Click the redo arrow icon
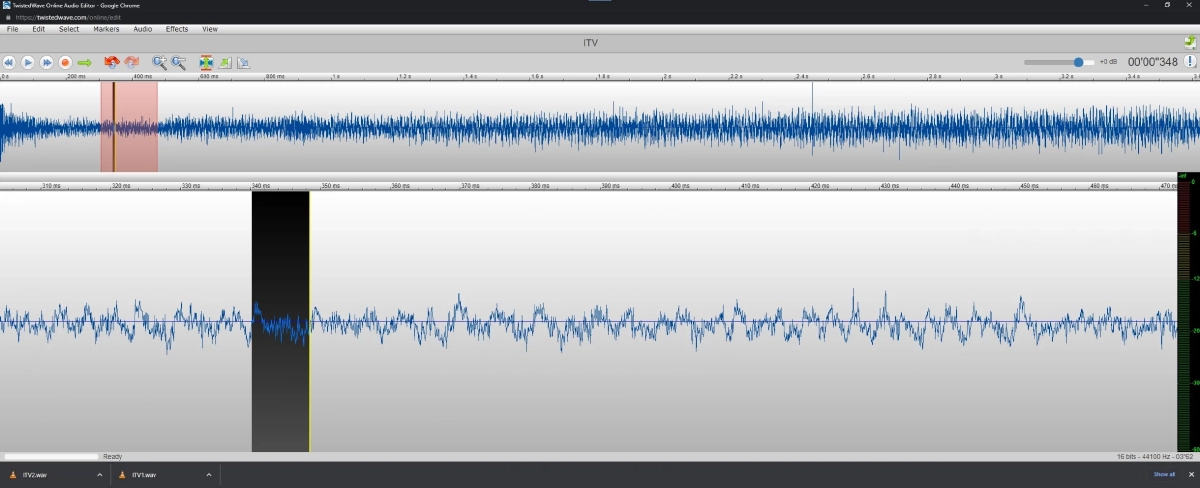Viewport: 1200px width, 488px height. [131, 62]
